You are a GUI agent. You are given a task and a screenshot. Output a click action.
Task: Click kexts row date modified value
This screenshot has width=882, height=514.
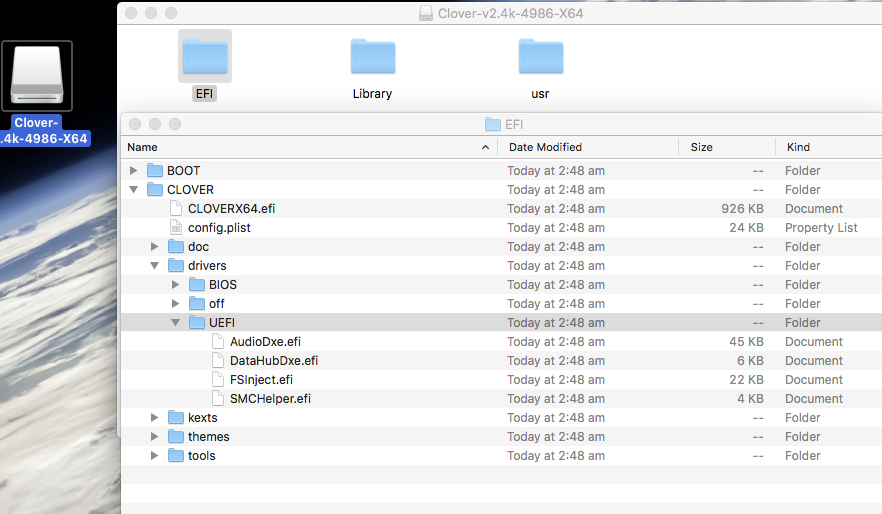pyautogui.click(x=556, y=417)
